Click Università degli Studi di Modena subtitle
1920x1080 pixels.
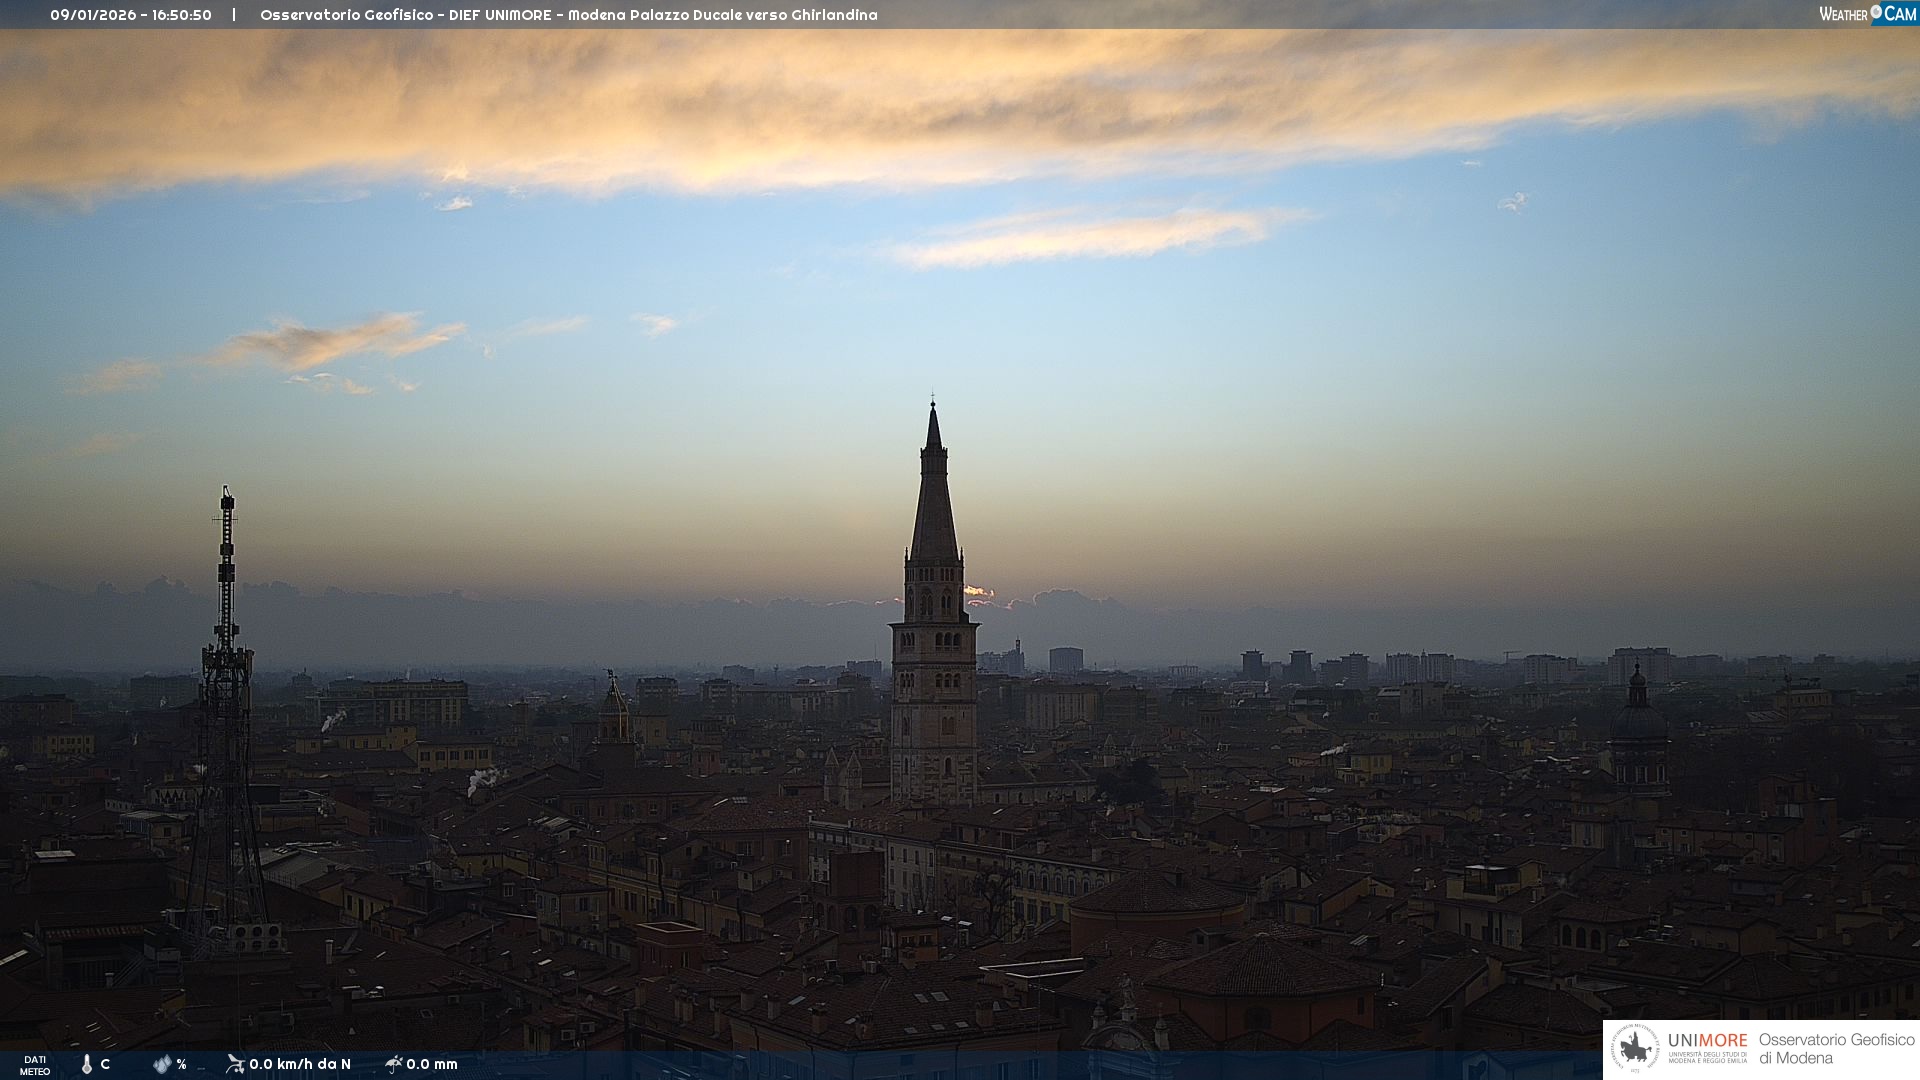pos(1707,1058)
